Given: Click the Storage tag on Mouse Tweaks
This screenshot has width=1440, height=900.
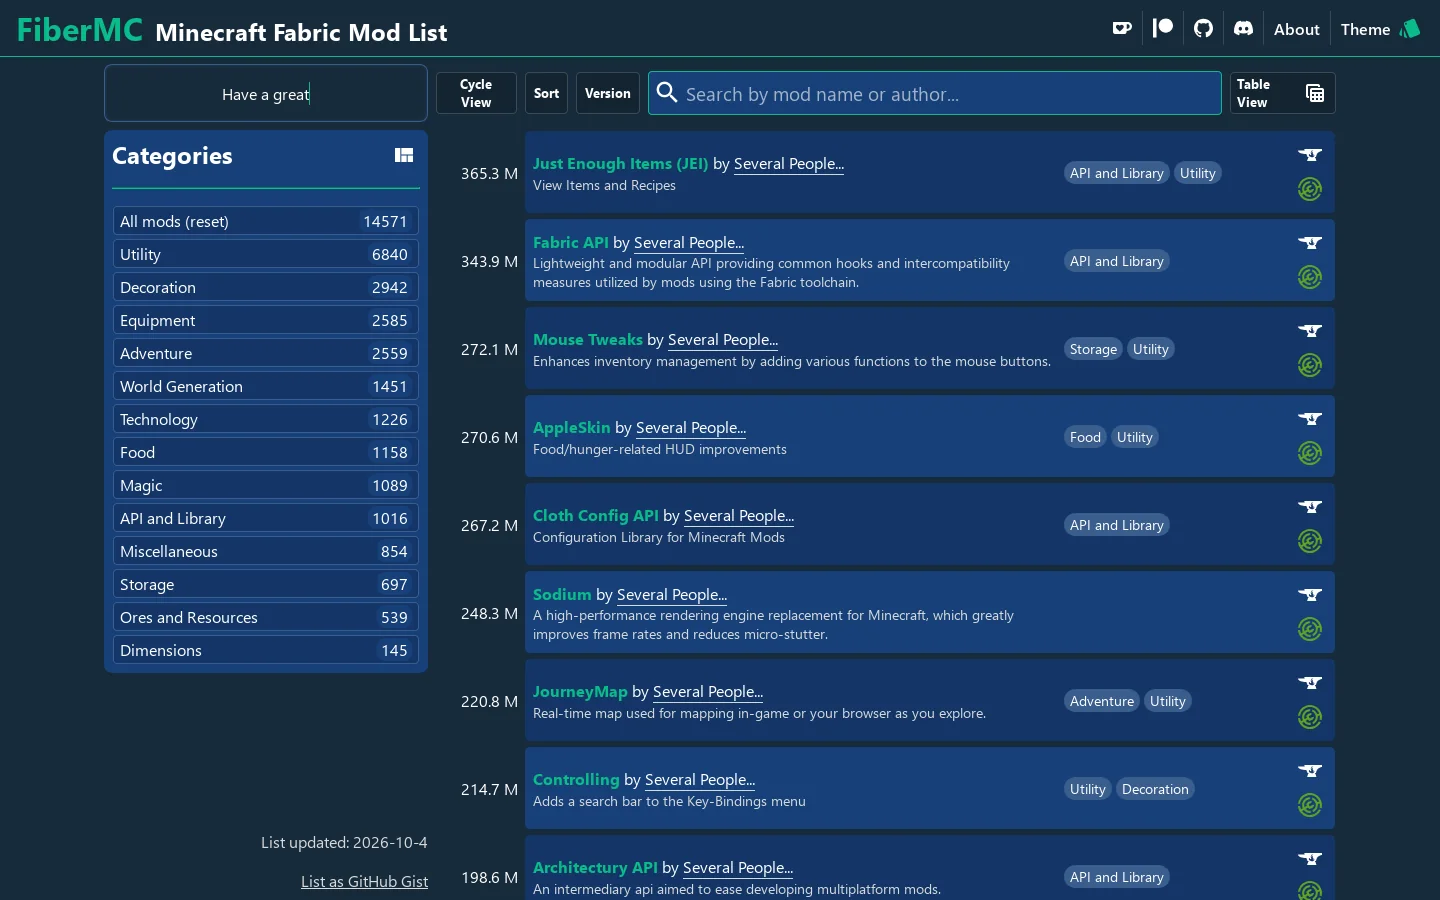Looking at the screenshot, I should 1093,349.
